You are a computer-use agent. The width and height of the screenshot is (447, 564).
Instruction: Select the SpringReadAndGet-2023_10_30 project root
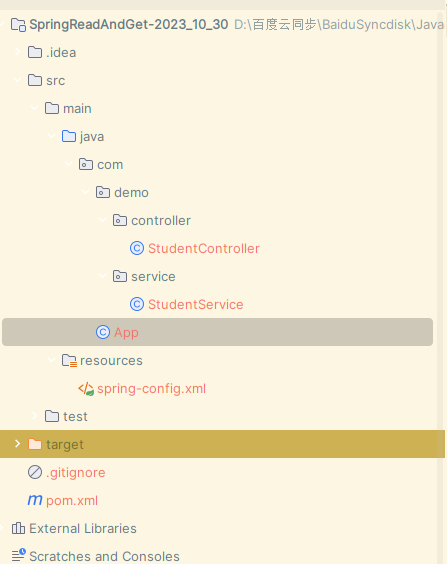pos(129,24)
